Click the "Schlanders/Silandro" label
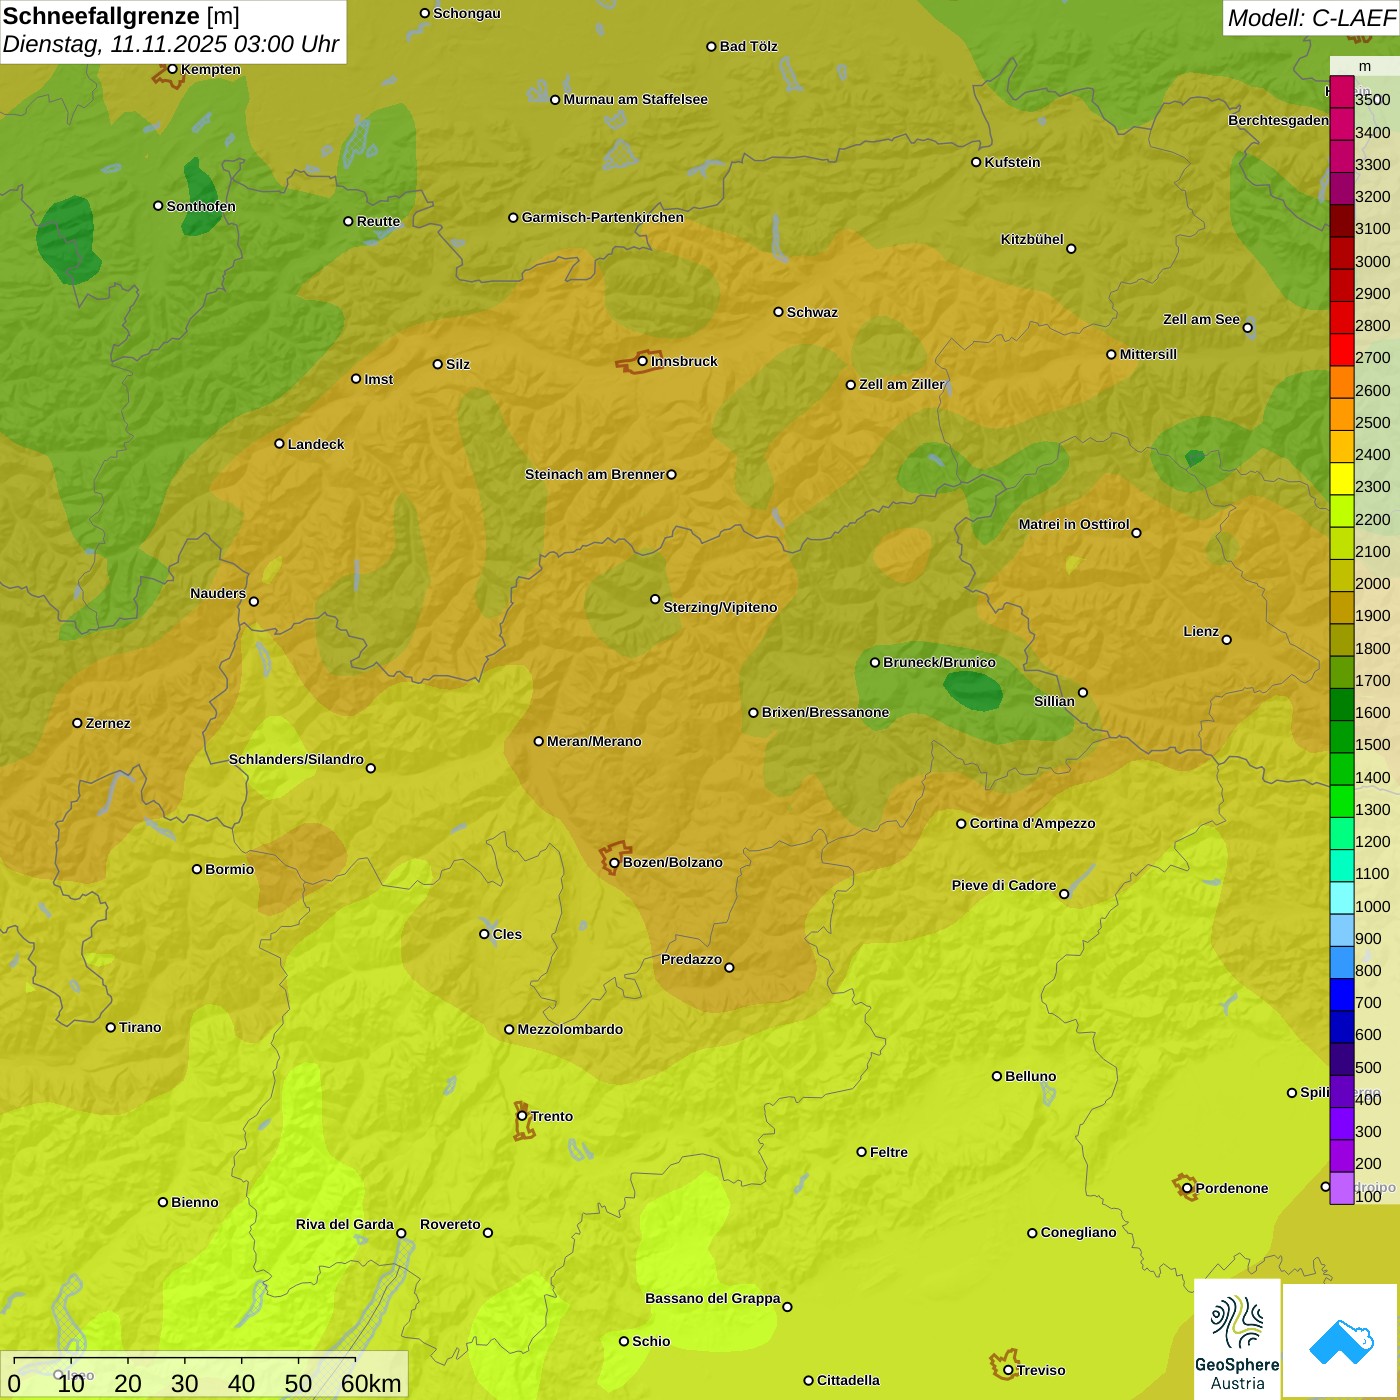This screenshot has height=1400, width=1400. point(296,759)
